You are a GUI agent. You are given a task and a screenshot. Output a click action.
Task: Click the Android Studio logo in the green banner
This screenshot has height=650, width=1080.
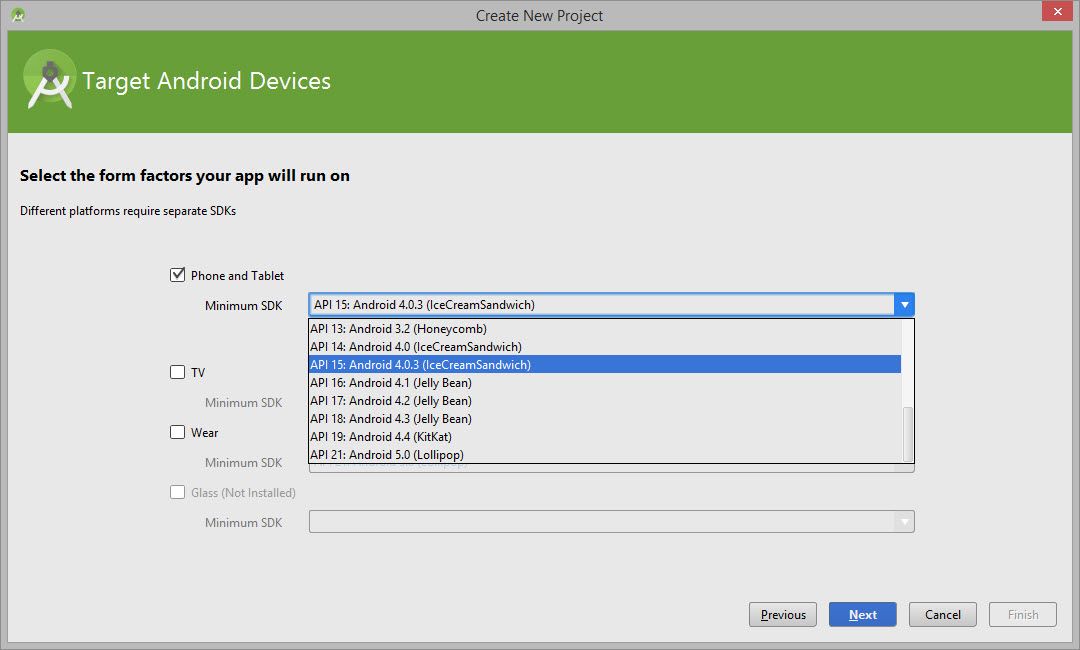click(49, 79)
